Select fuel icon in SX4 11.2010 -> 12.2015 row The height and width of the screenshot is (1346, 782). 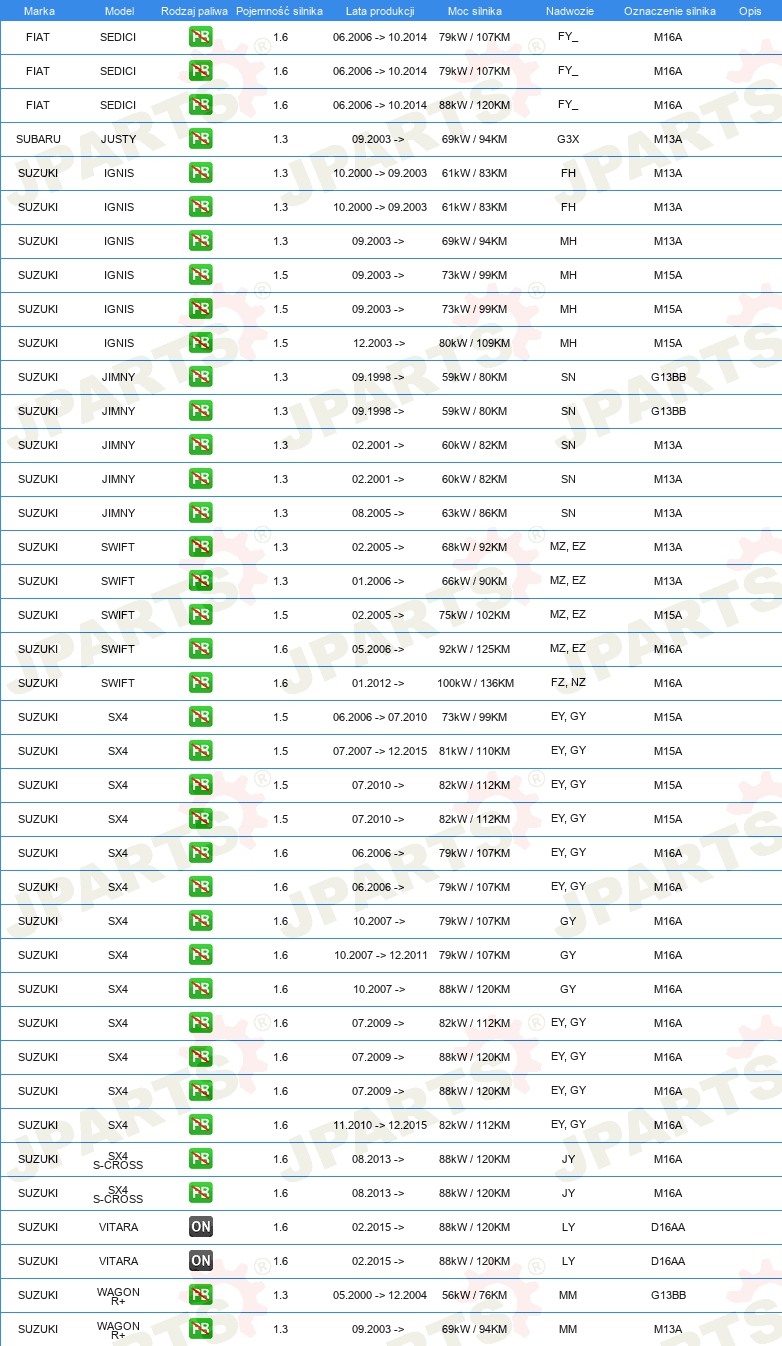tap(201, 1125)
